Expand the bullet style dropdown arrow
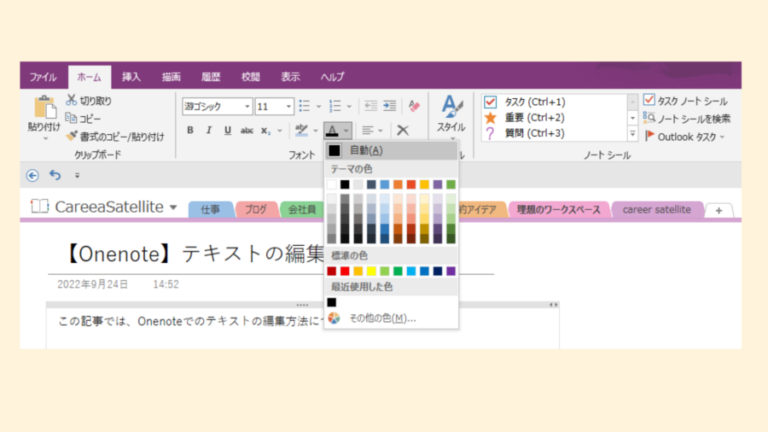Image resolution: width=768 pixels, height=432 pixels. coord(319,106)
